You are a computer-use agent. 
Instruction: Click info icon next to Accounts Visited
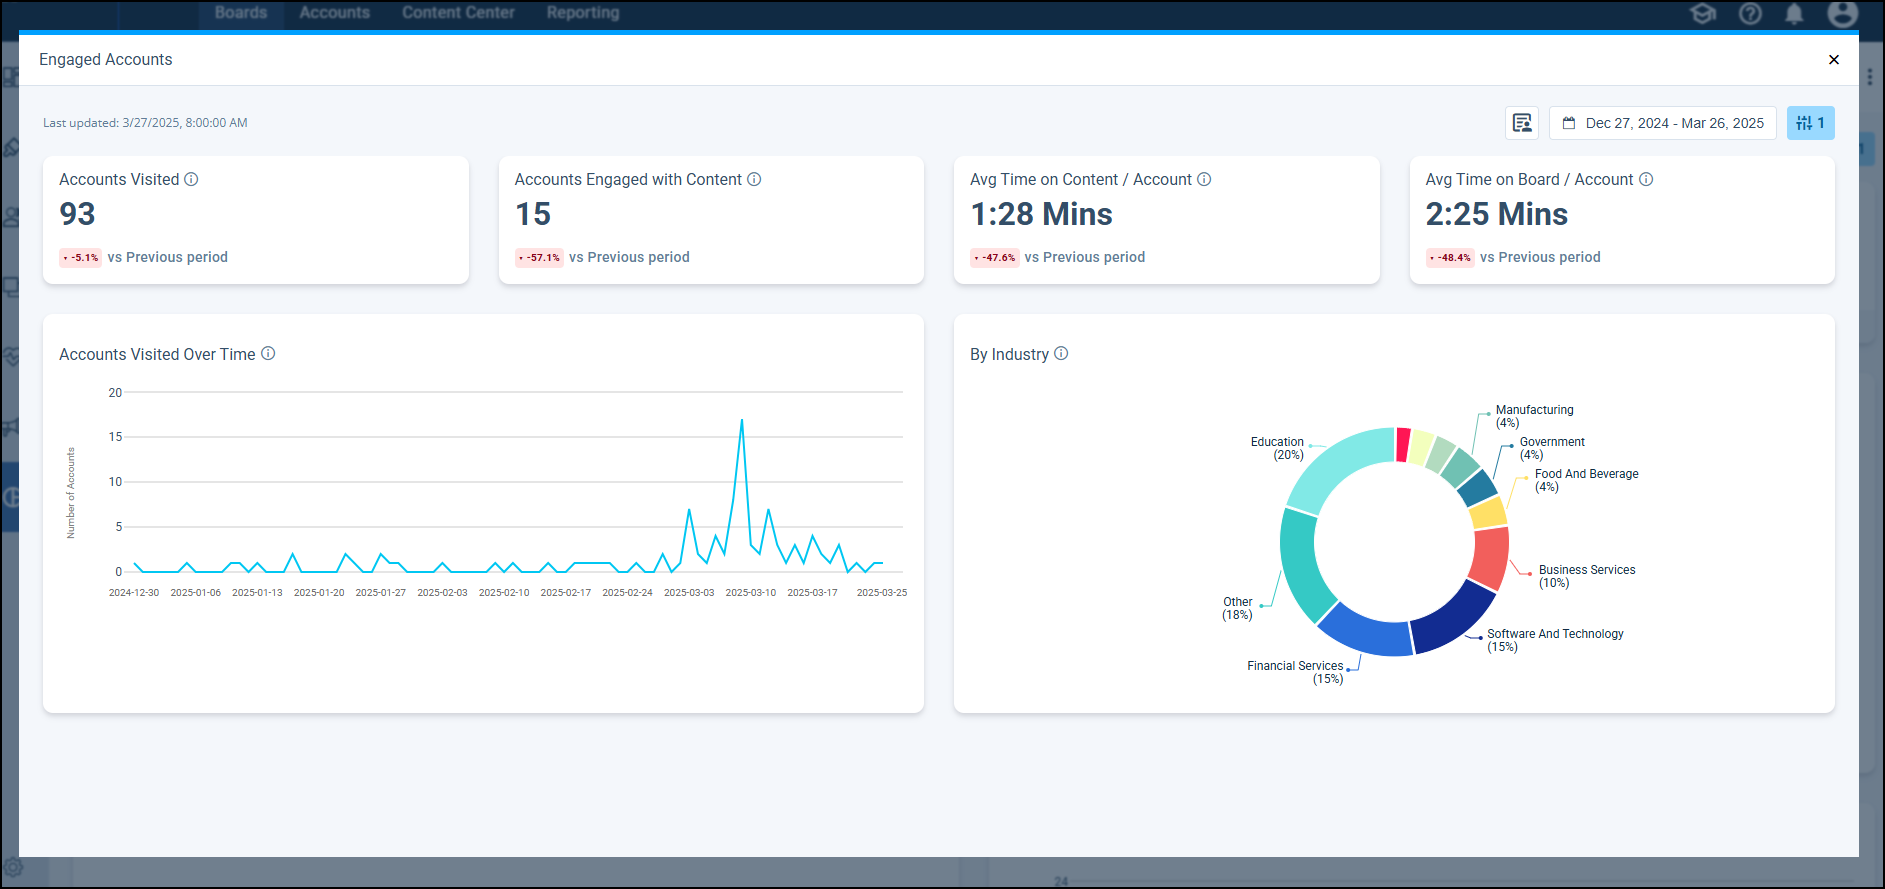point(191,179)
